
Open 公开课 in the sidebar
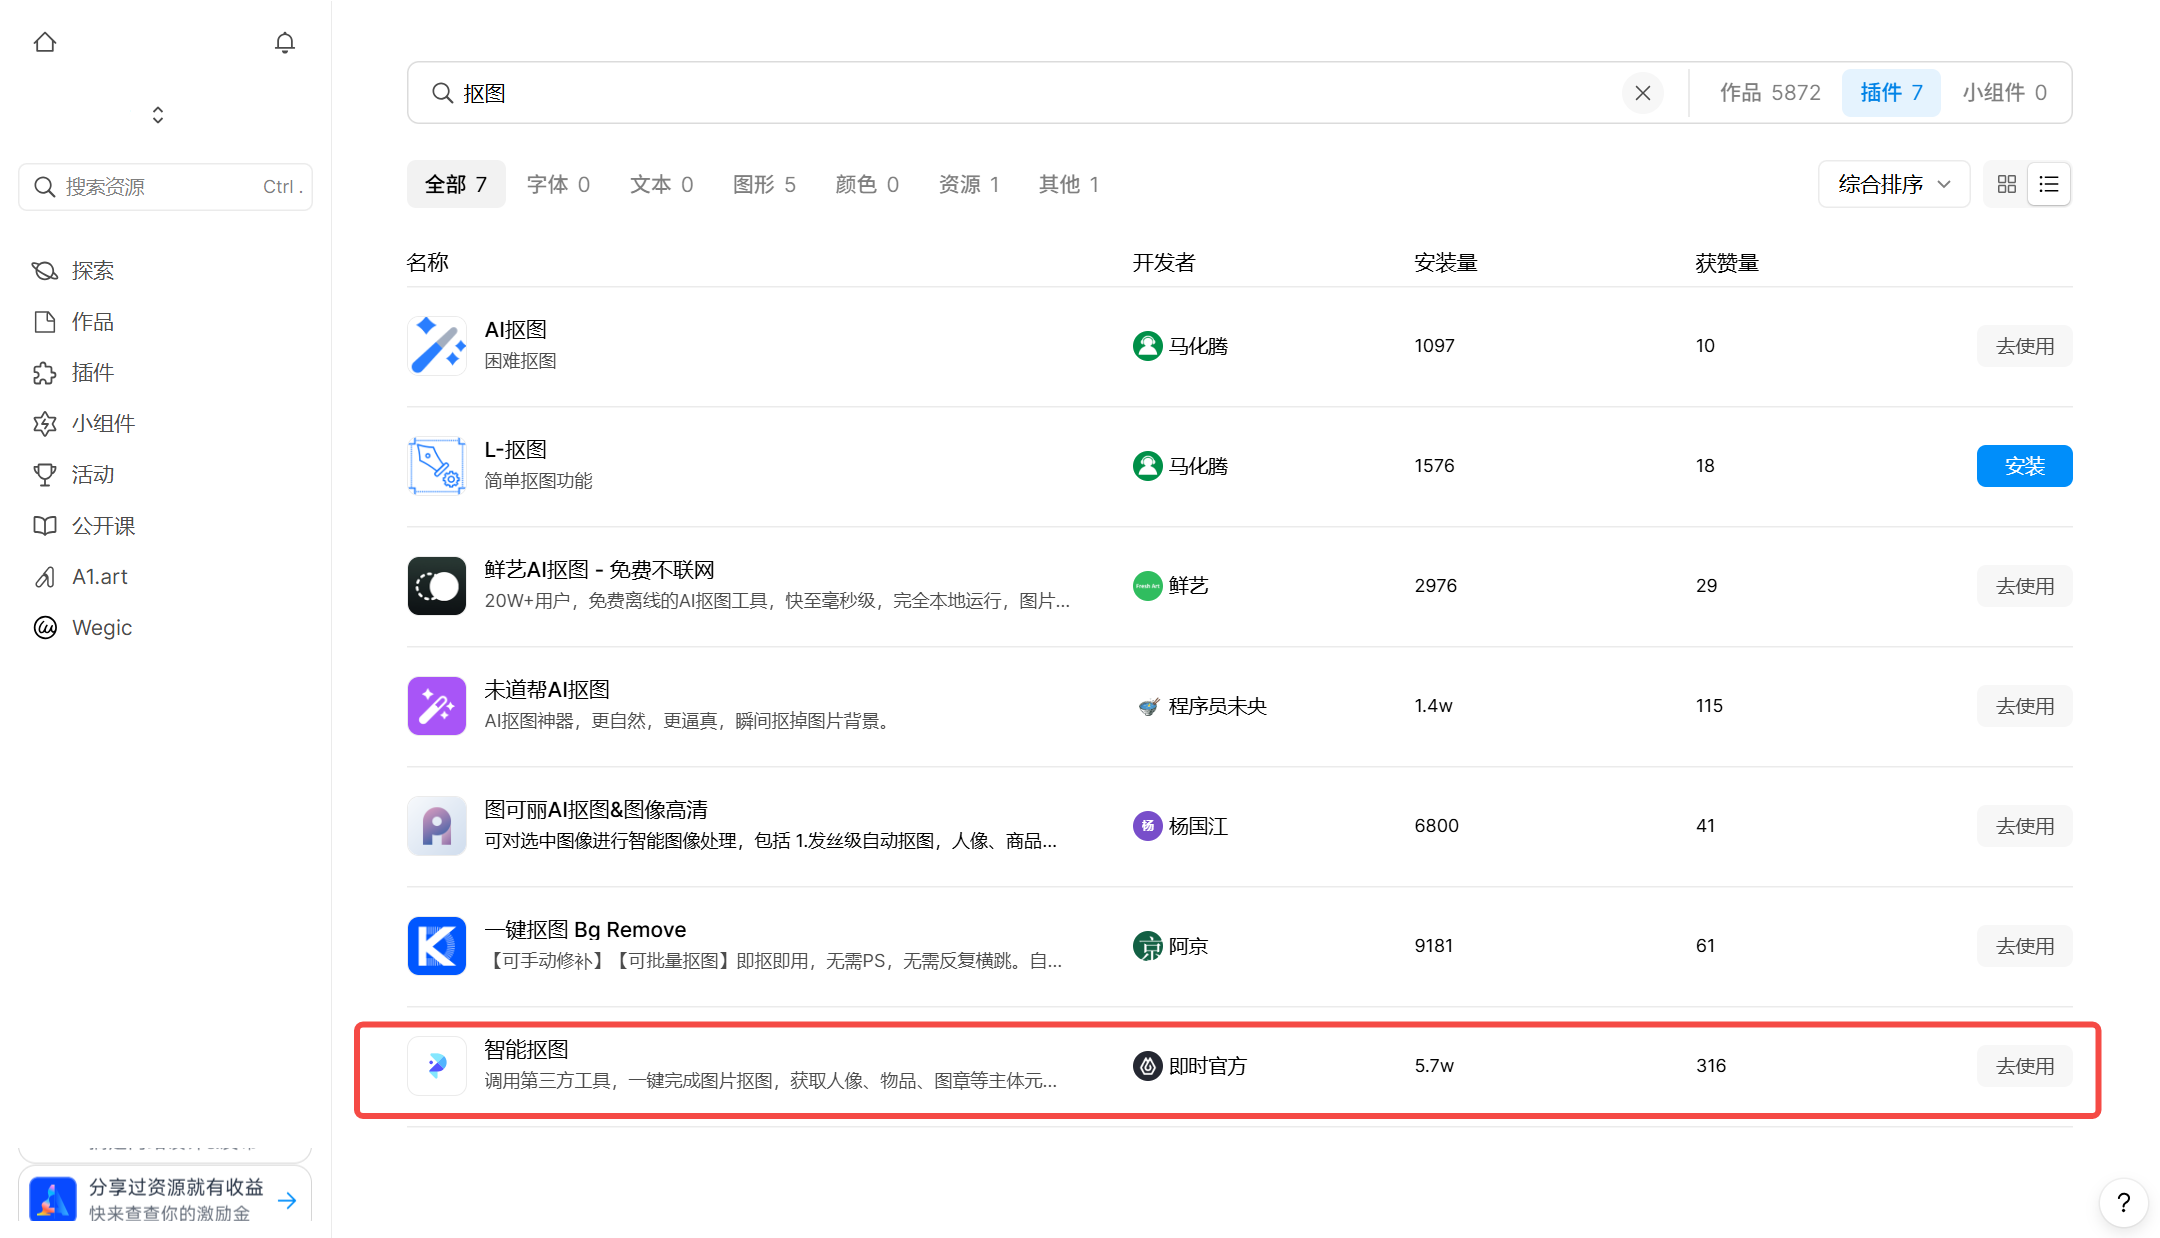coord(103,526)
